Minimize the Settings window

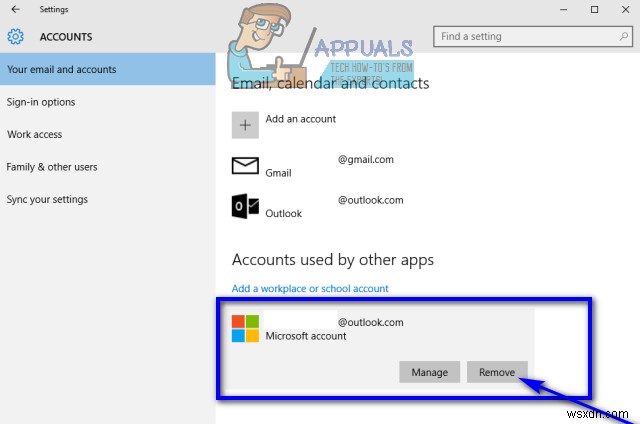coord(564,9)
